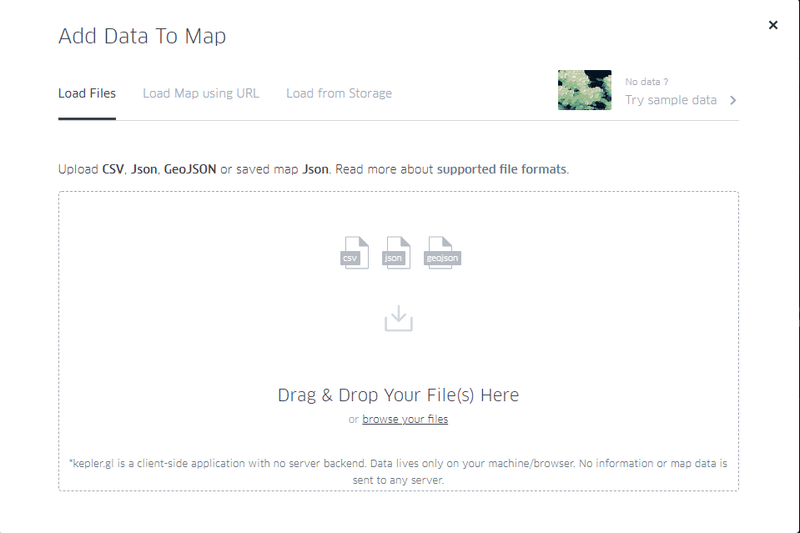Select the Load Files tab
Image resolution: width=800 pixels, height=533 pixels.
coord(87,93)
